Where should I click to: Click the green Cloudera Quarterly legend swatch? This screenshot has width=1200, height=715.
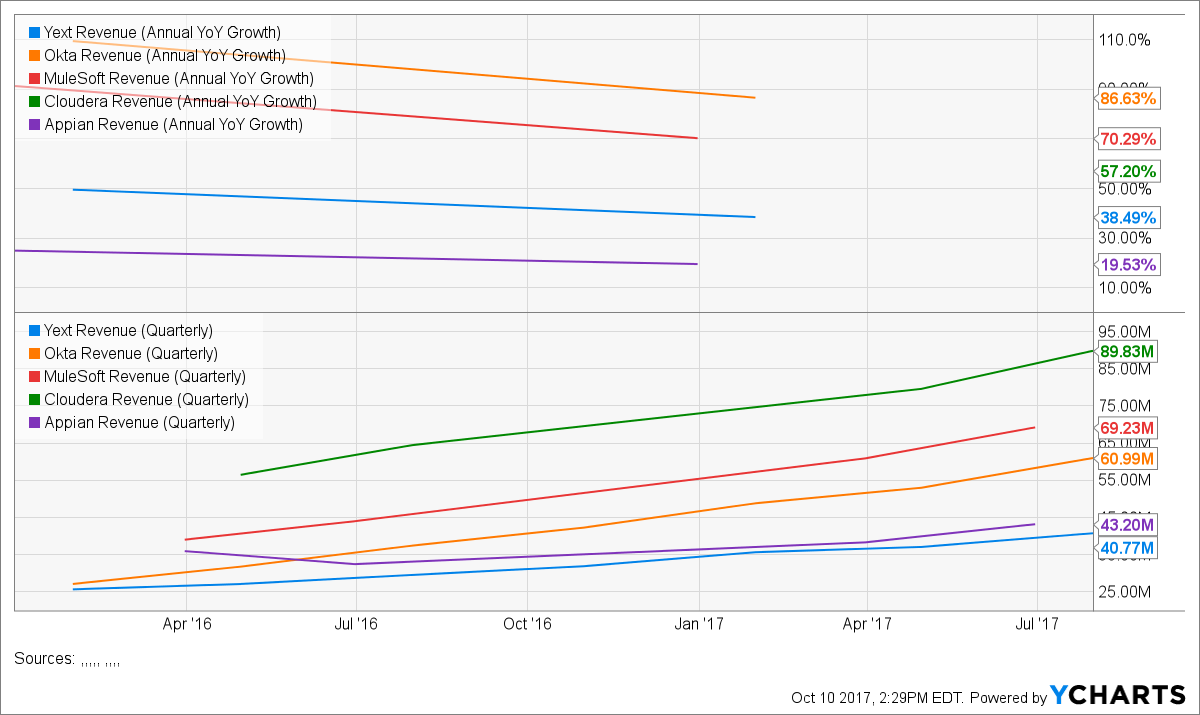[x=35, y=400]
